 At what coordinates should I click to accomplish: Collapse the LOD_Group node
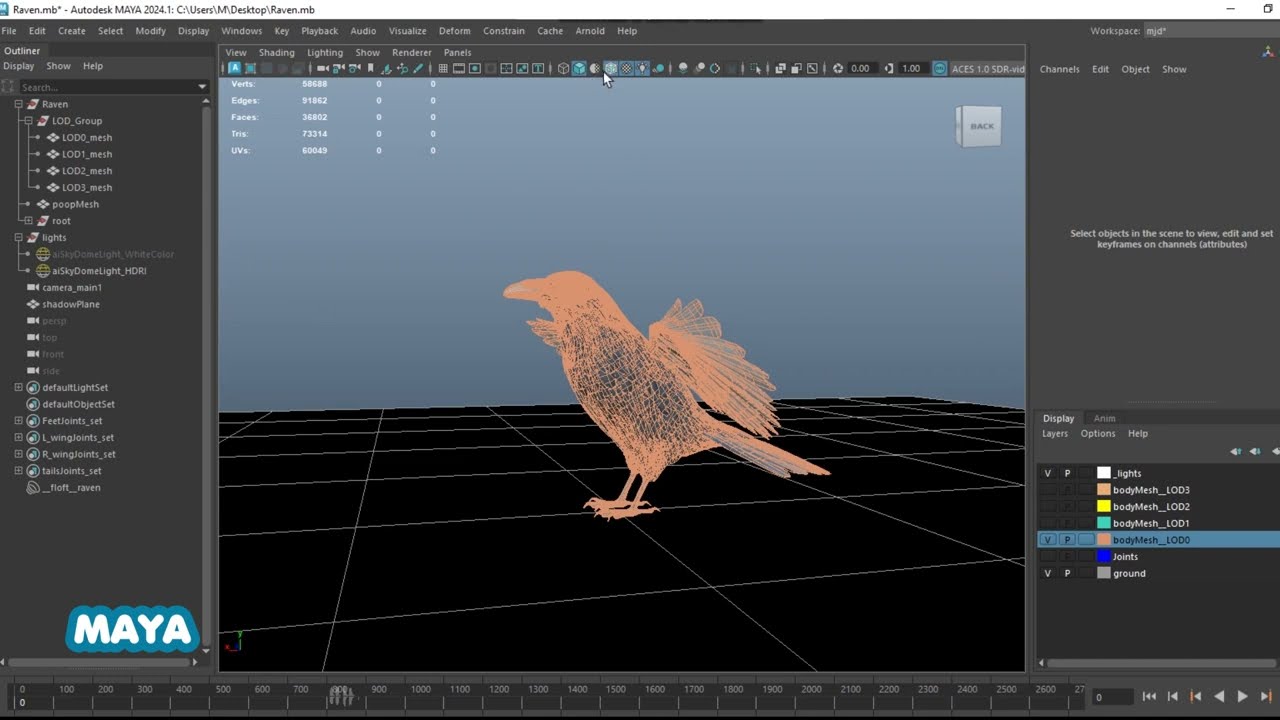[28, 121]
